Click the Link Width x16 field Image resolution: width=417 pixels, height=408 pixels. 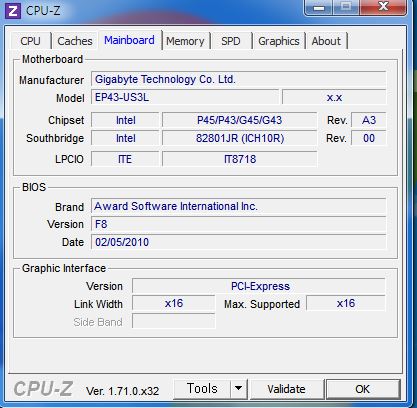(174, 303)
